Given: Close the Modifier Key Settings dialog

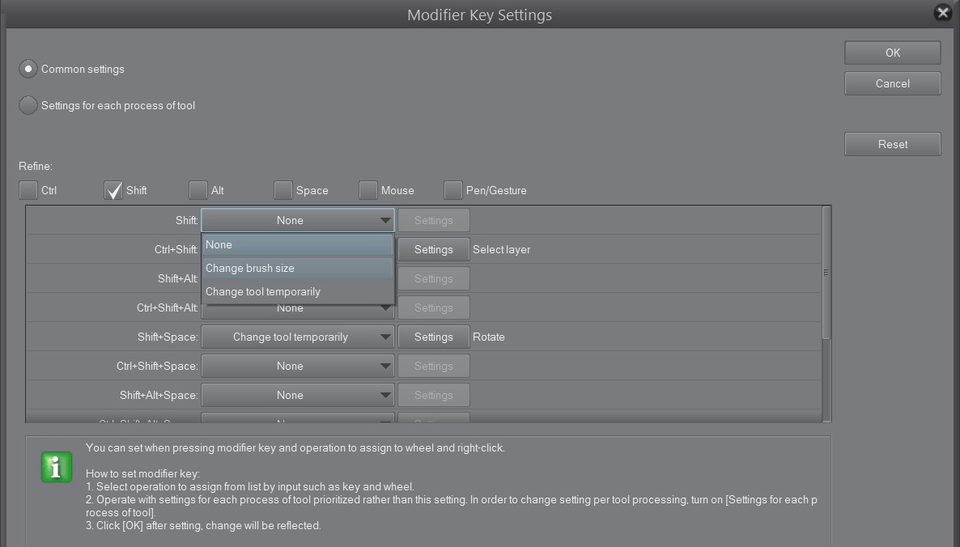Looking at the screenshot, I should (x=941, y=13).
